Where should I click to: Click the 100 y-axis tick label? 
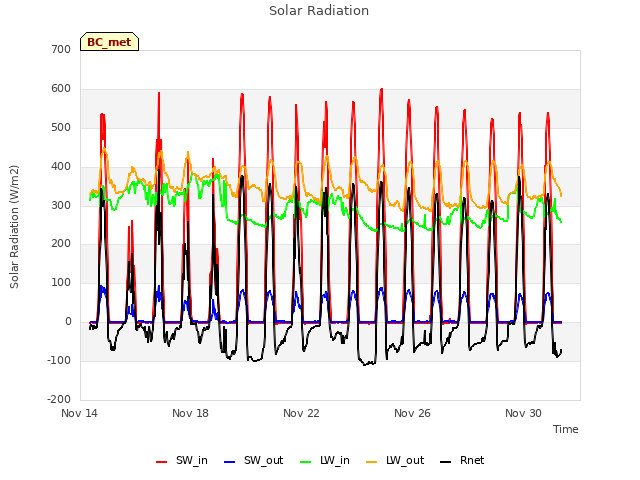61,282
